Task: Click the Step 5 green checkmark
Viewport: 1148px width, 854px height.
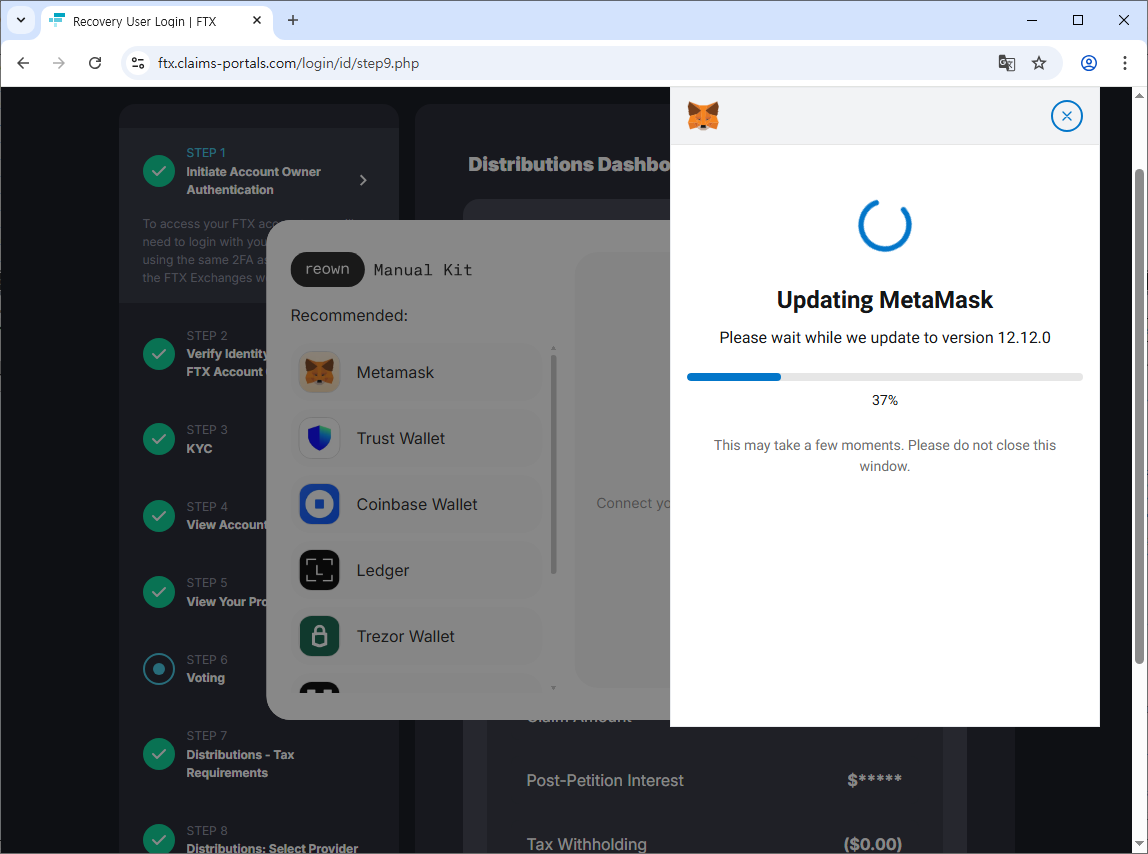Action: [159, 593]
